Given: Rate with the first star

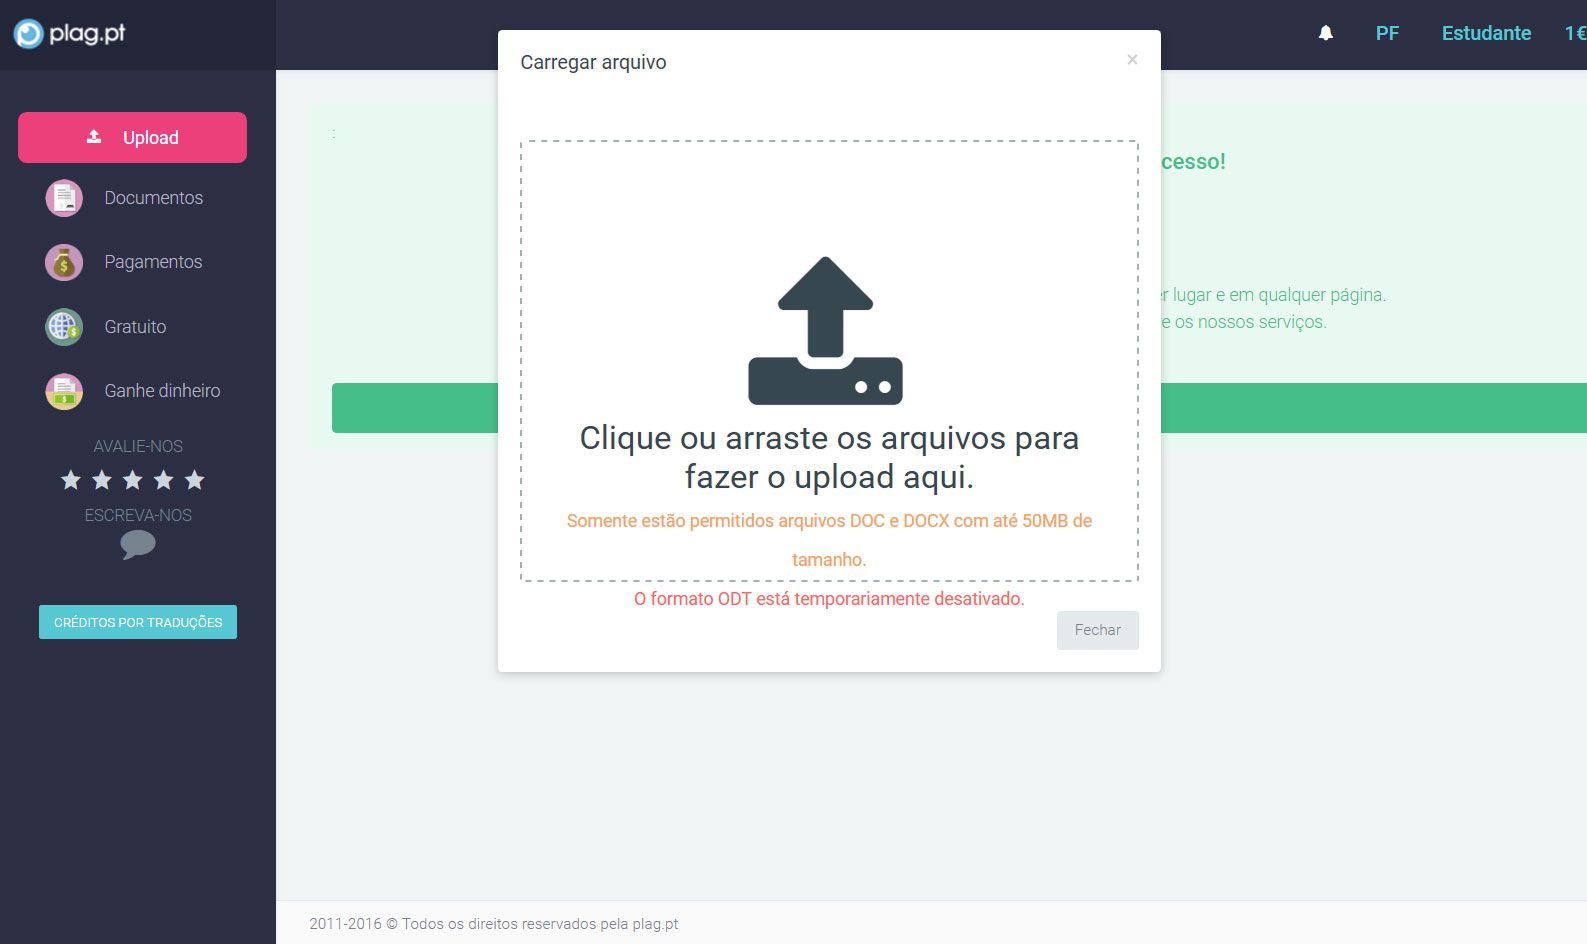Looking at the screenshot, I should (71, 480).
